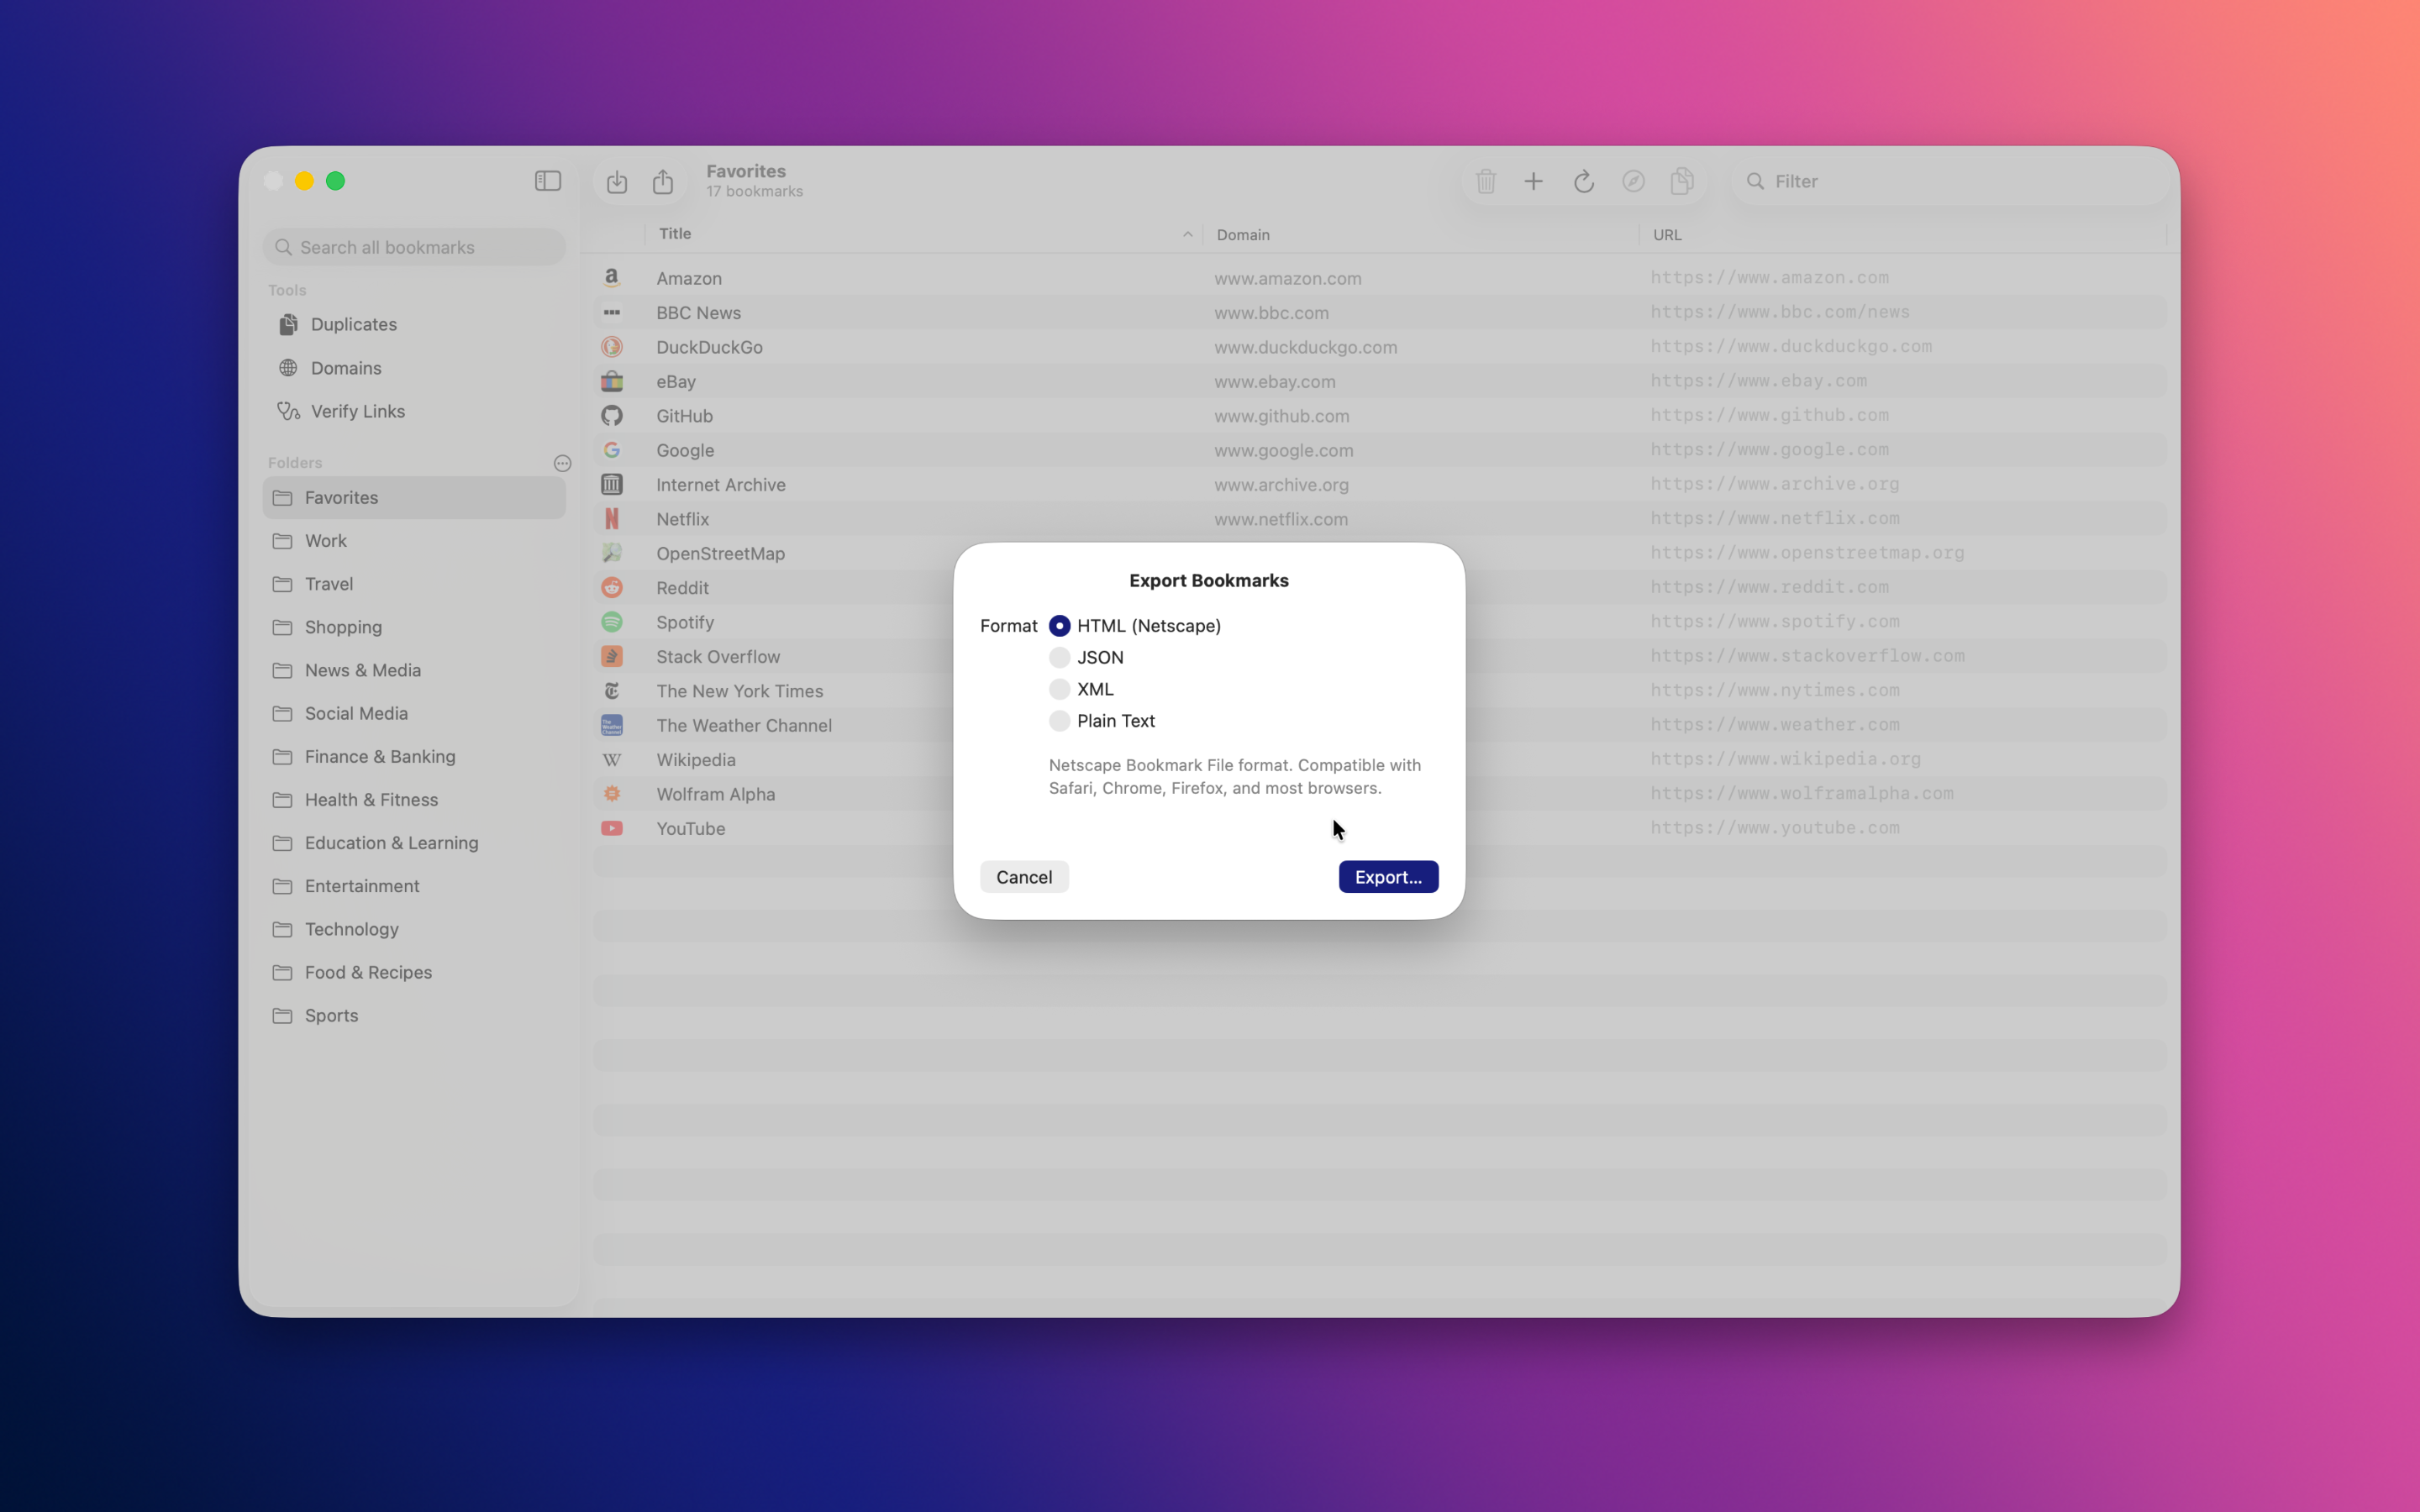Open the News & Media folder
The image size is (2420, 1512).
coord(414,670)
